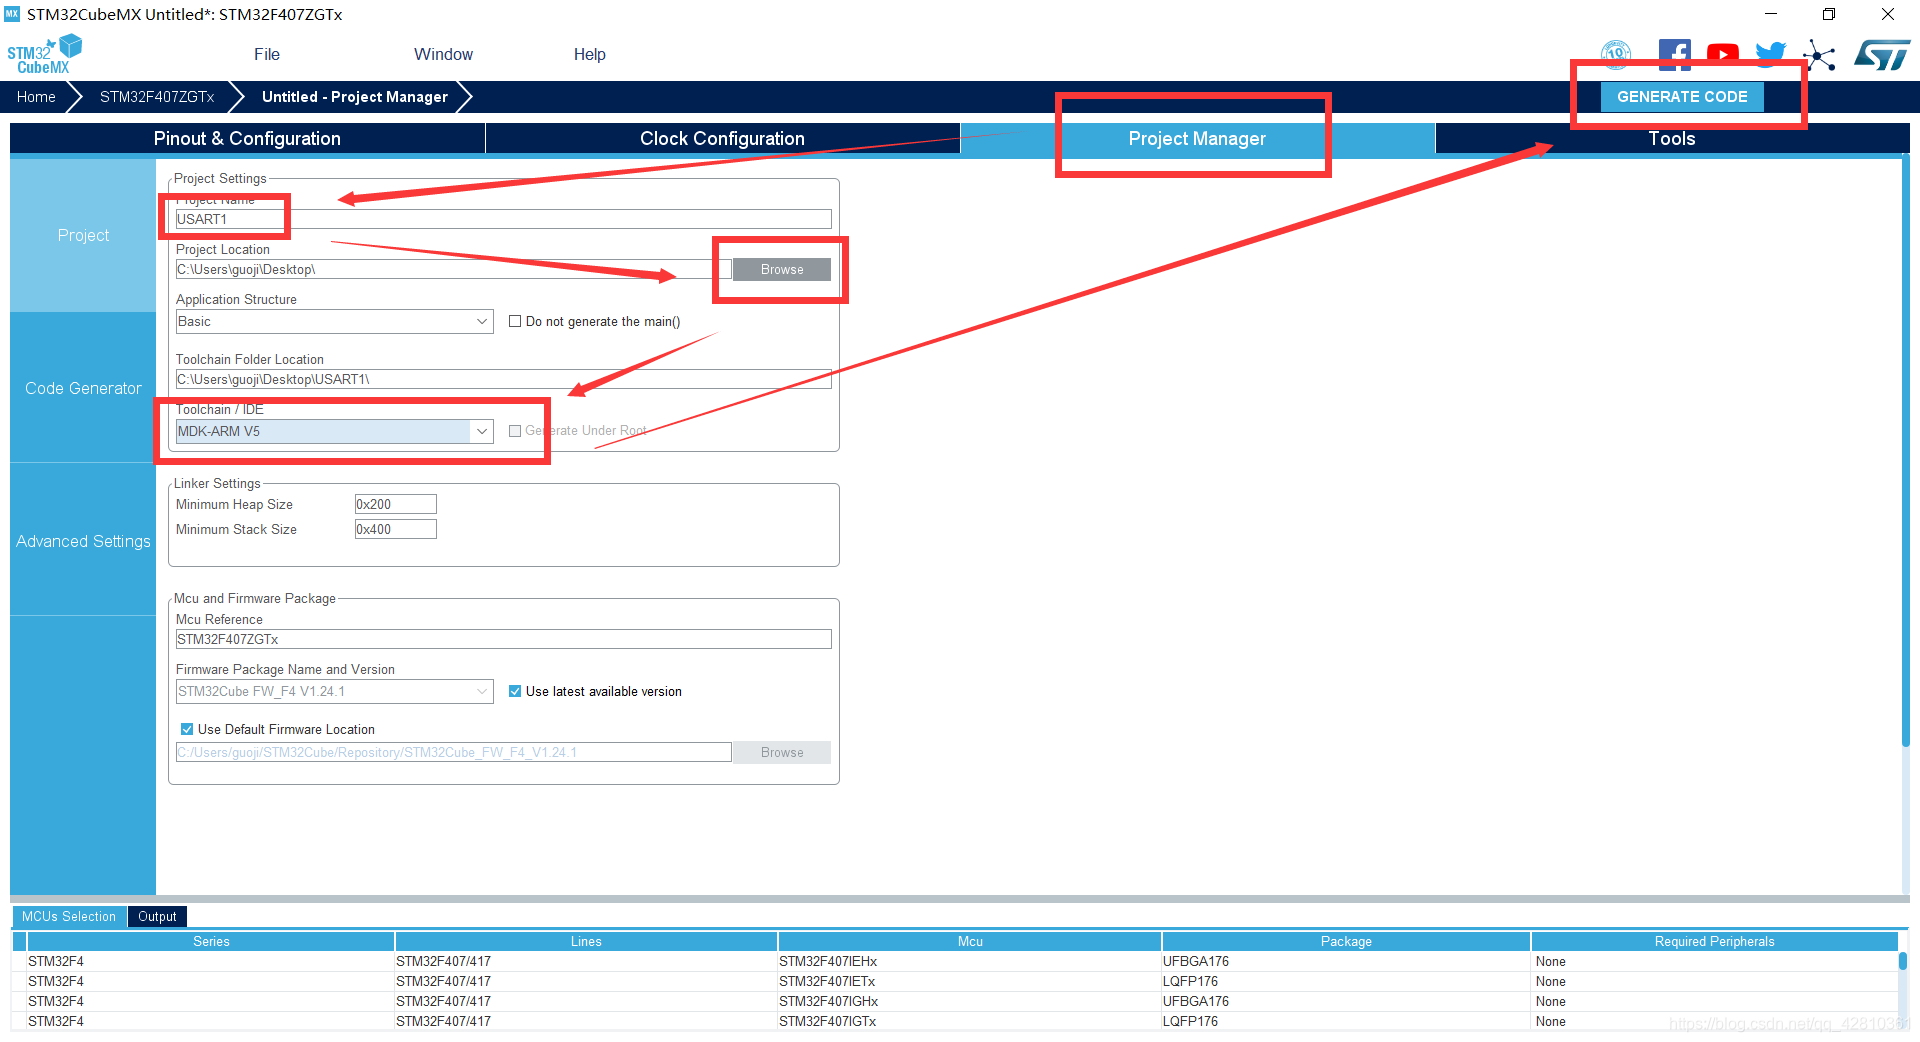
Task: Select the STM32F407IETx table row
Action: [955, 981]
